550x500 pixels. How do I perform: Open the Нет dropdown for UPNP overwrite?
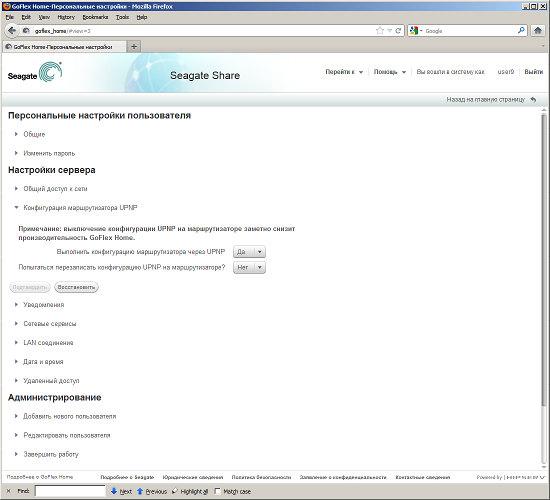pyautogui.click(x=249, y=267)
